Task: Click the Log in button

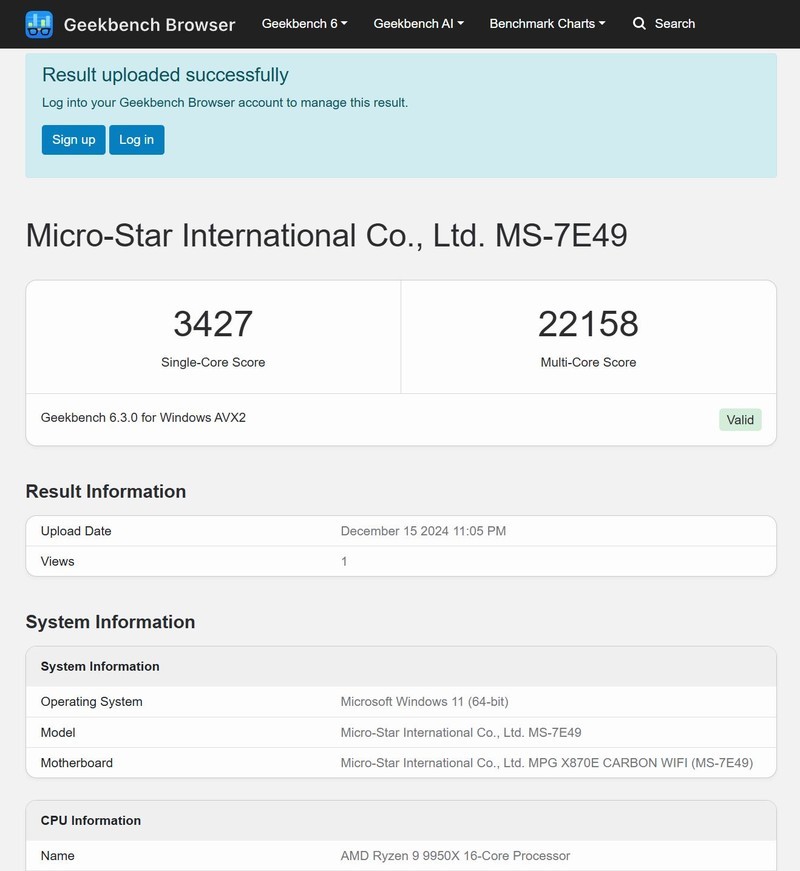Action: pyautogui.click(x=137, y=140)
